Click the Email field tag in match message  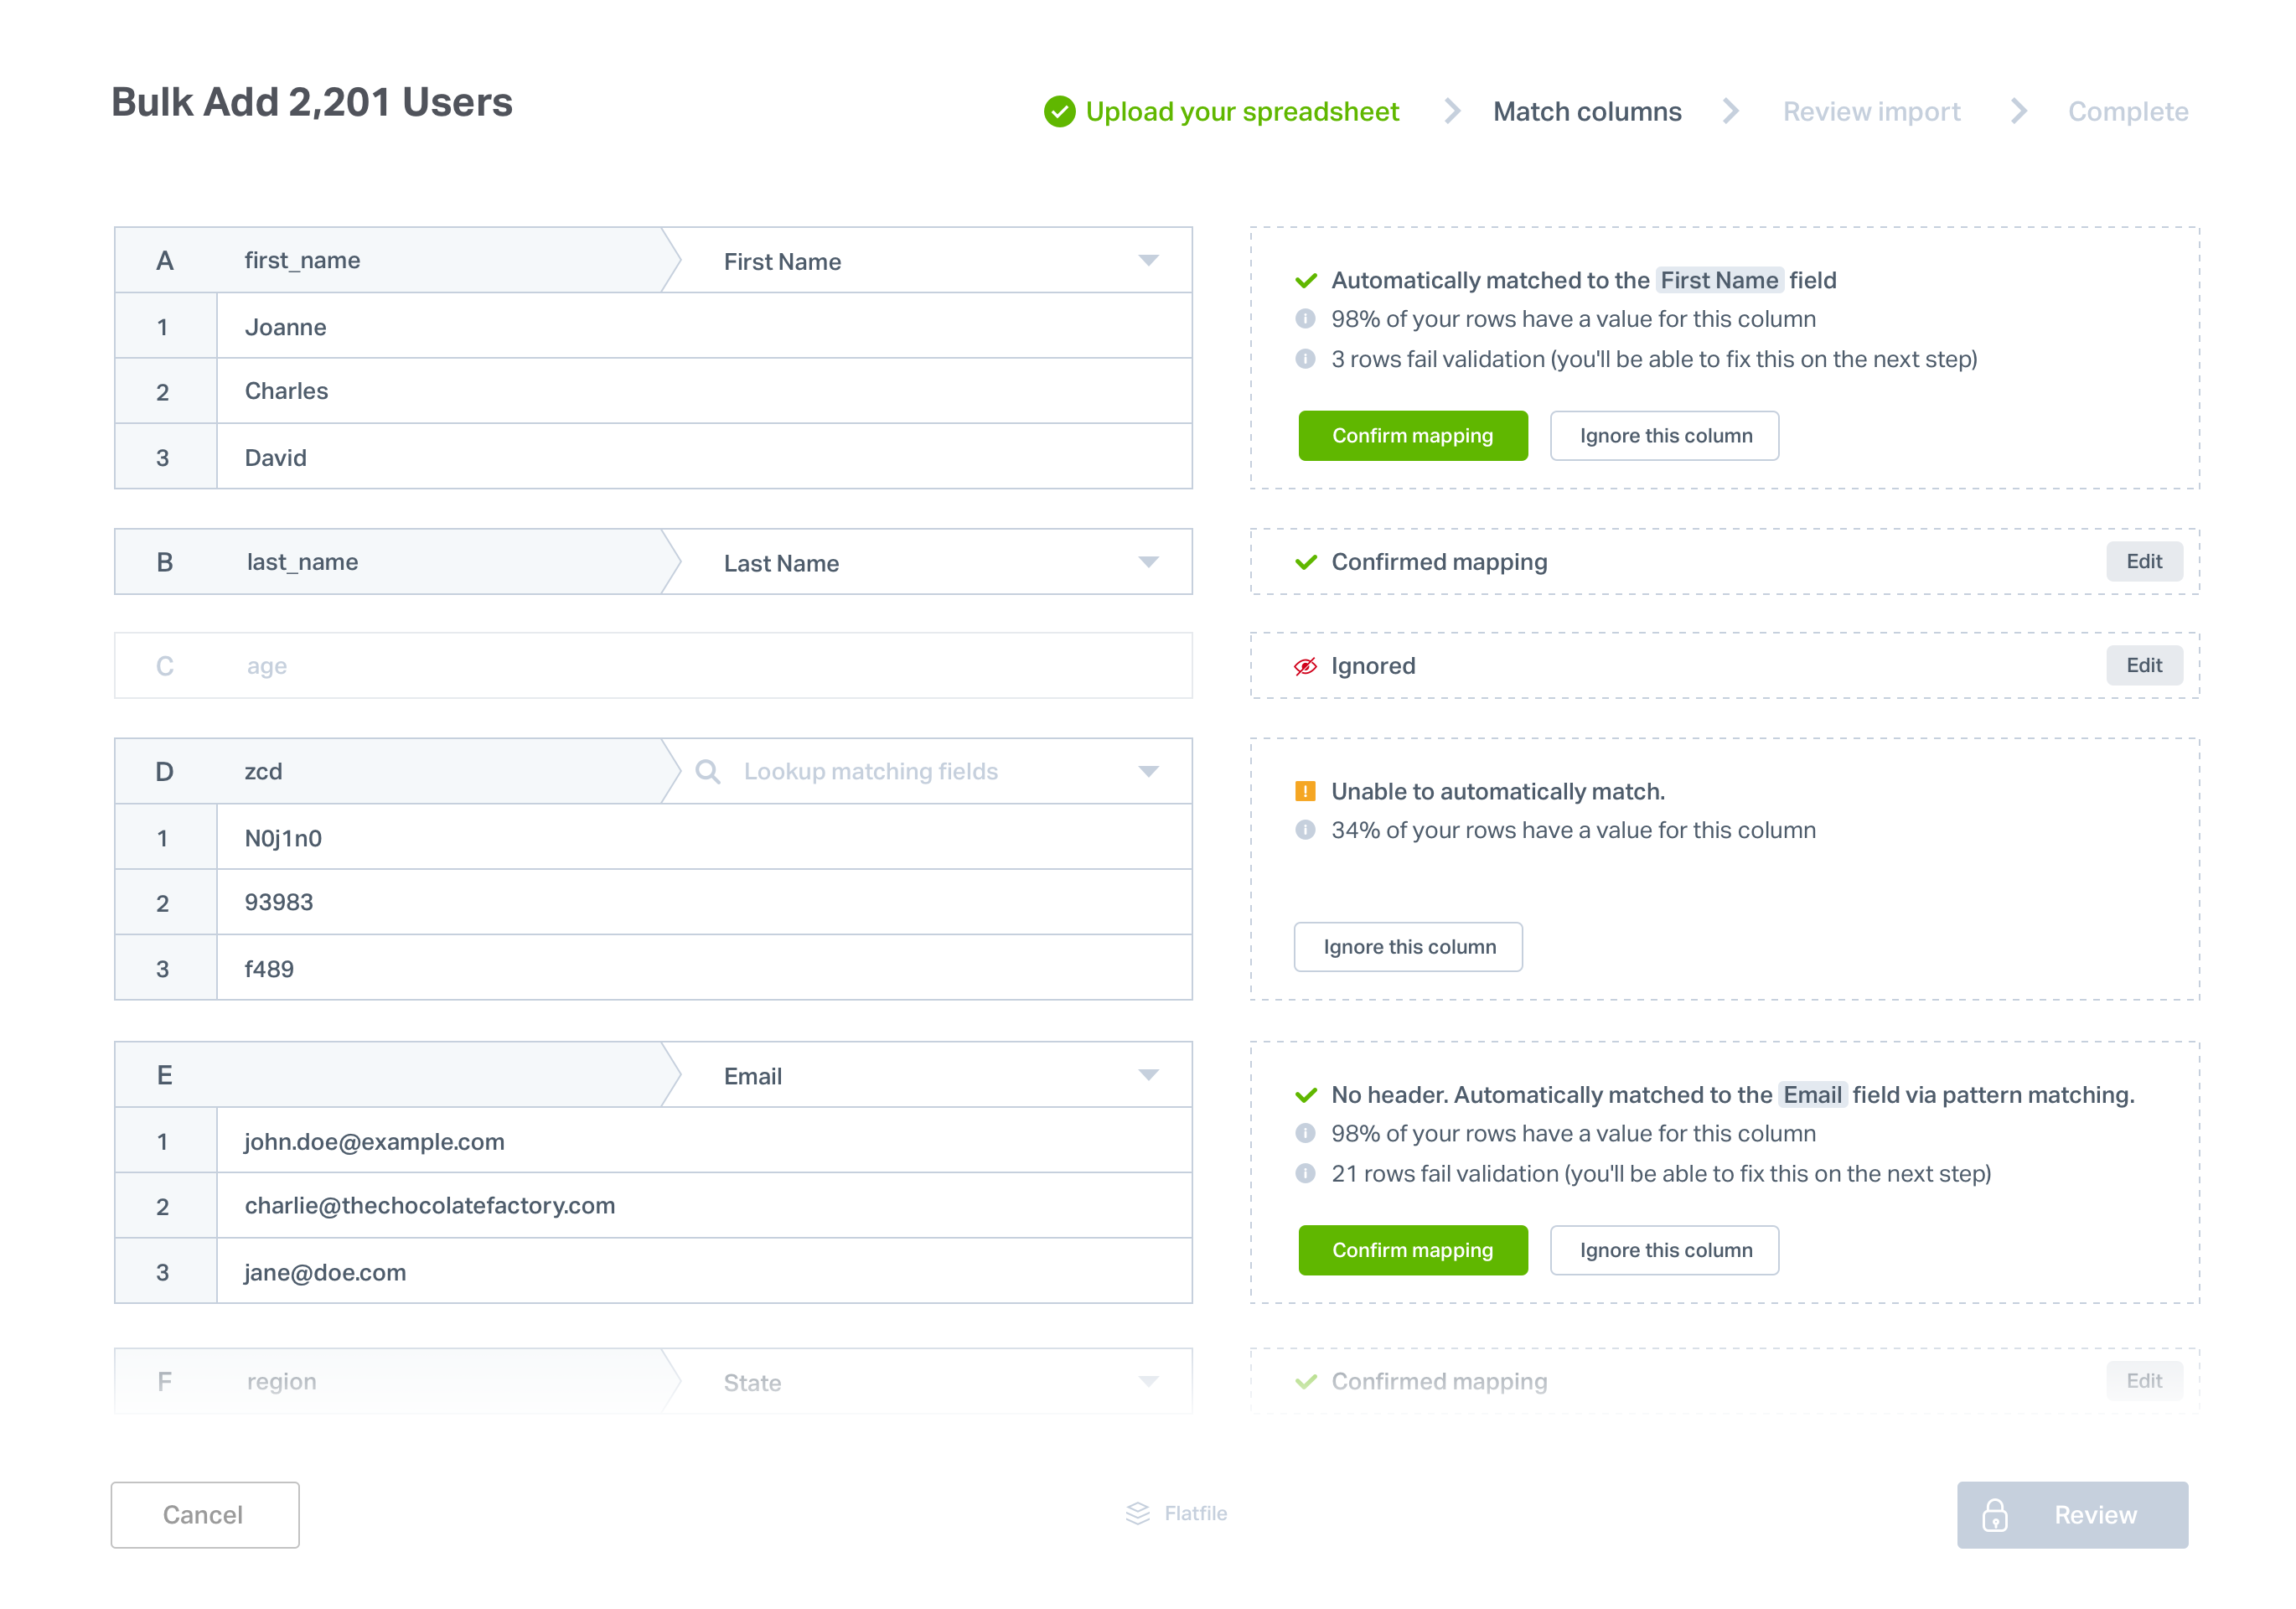pyautogui.click(x=1812, y=1095)
